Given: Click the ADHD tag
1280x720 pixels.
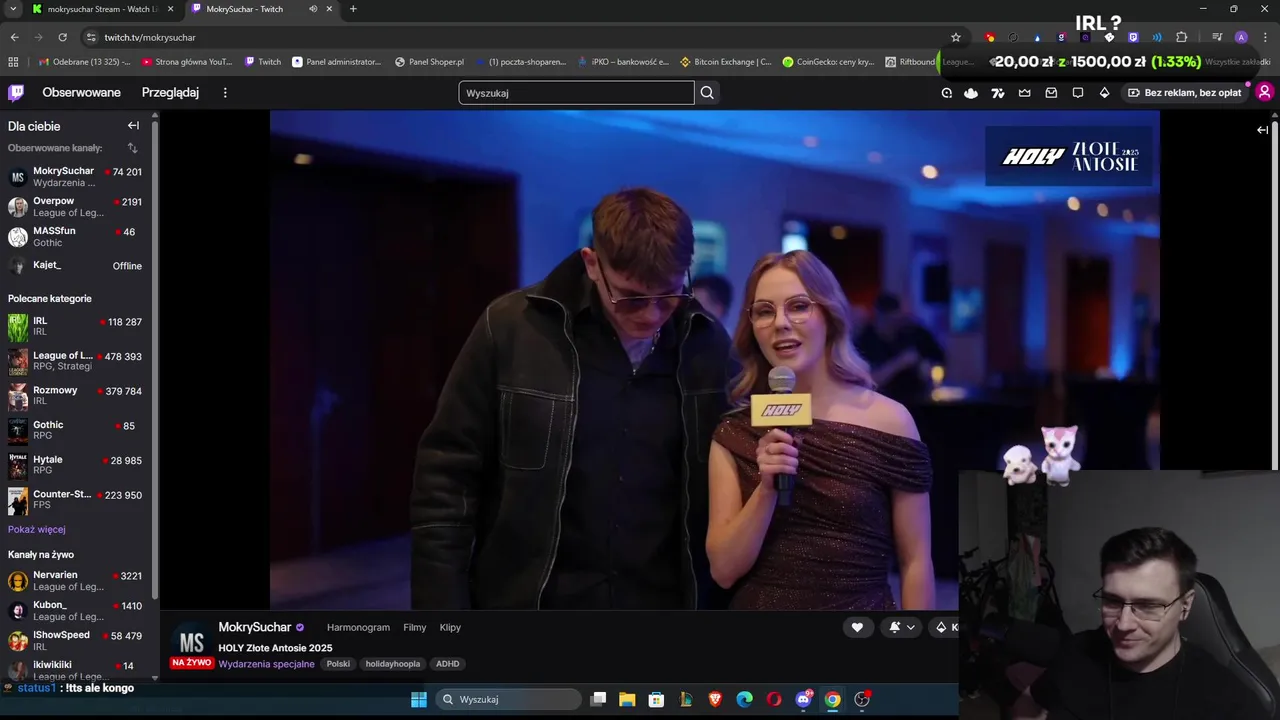Looking at the screenshot, I should 447,664.
